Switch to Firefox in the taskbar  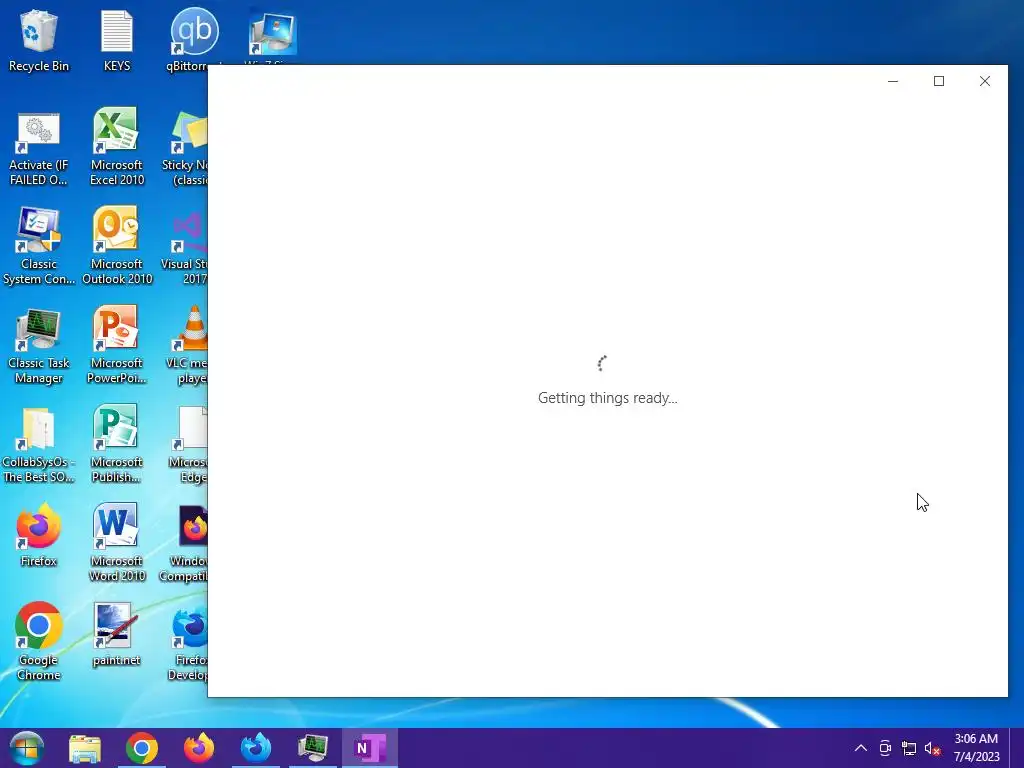pos(199,748)
